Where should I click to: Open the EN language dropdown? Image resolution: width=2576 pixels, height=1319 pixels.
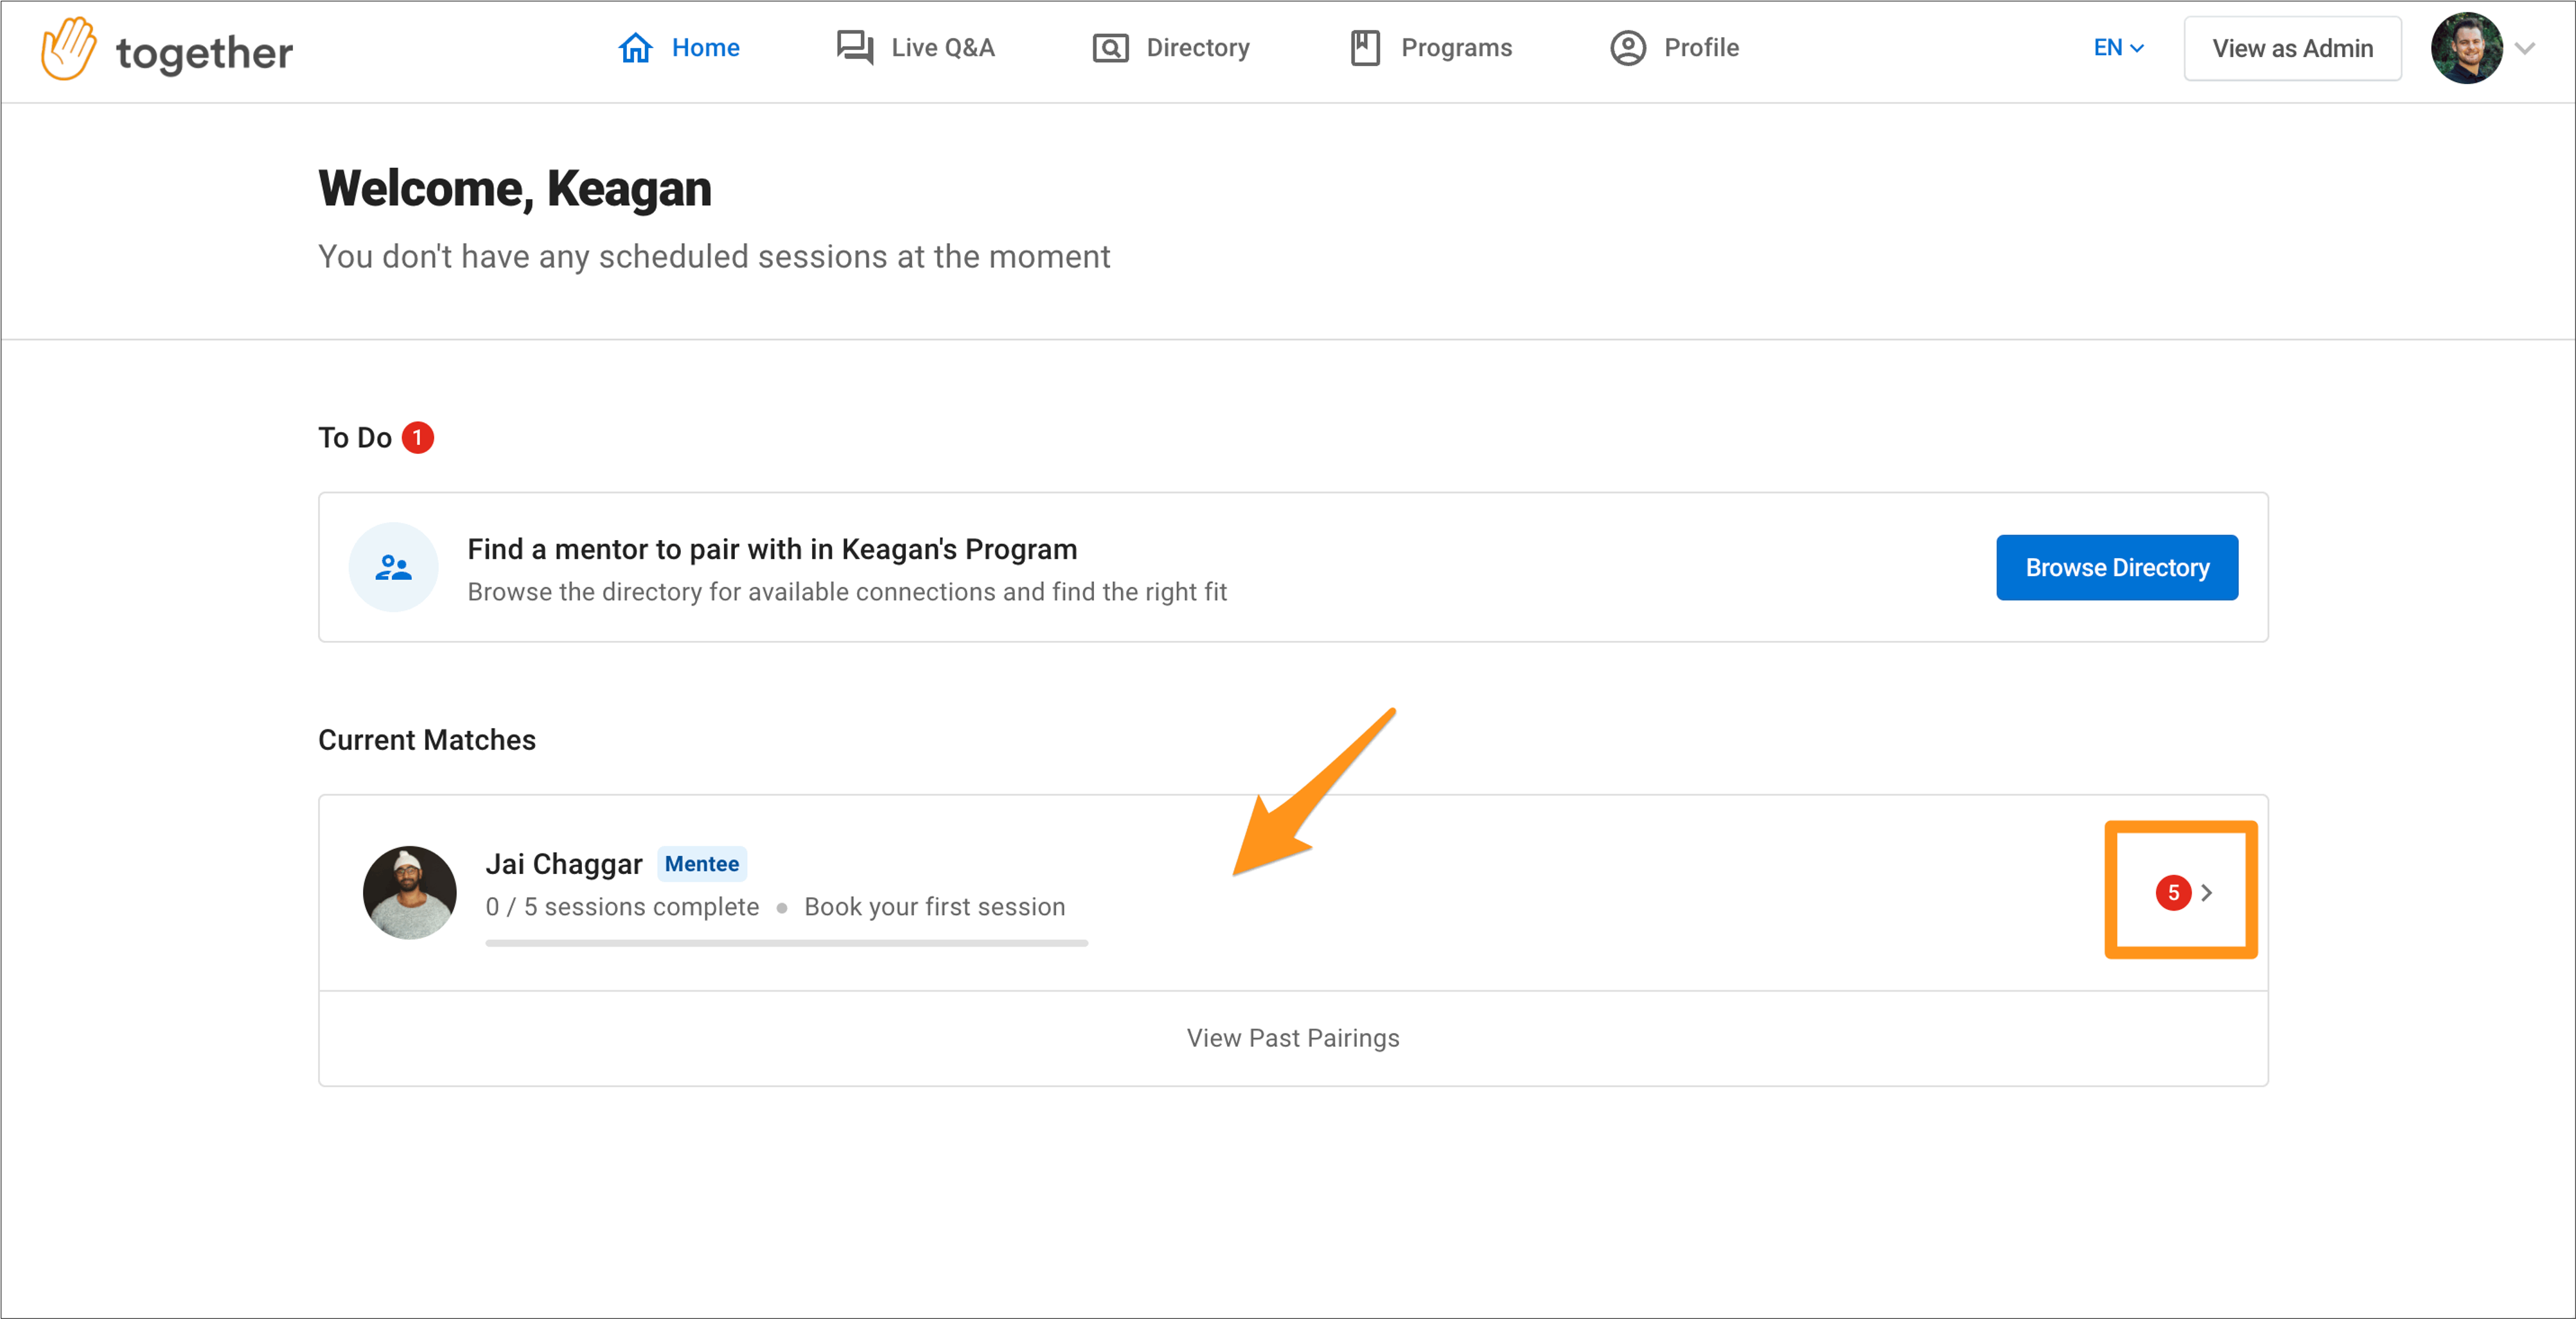coord(2118,48)
